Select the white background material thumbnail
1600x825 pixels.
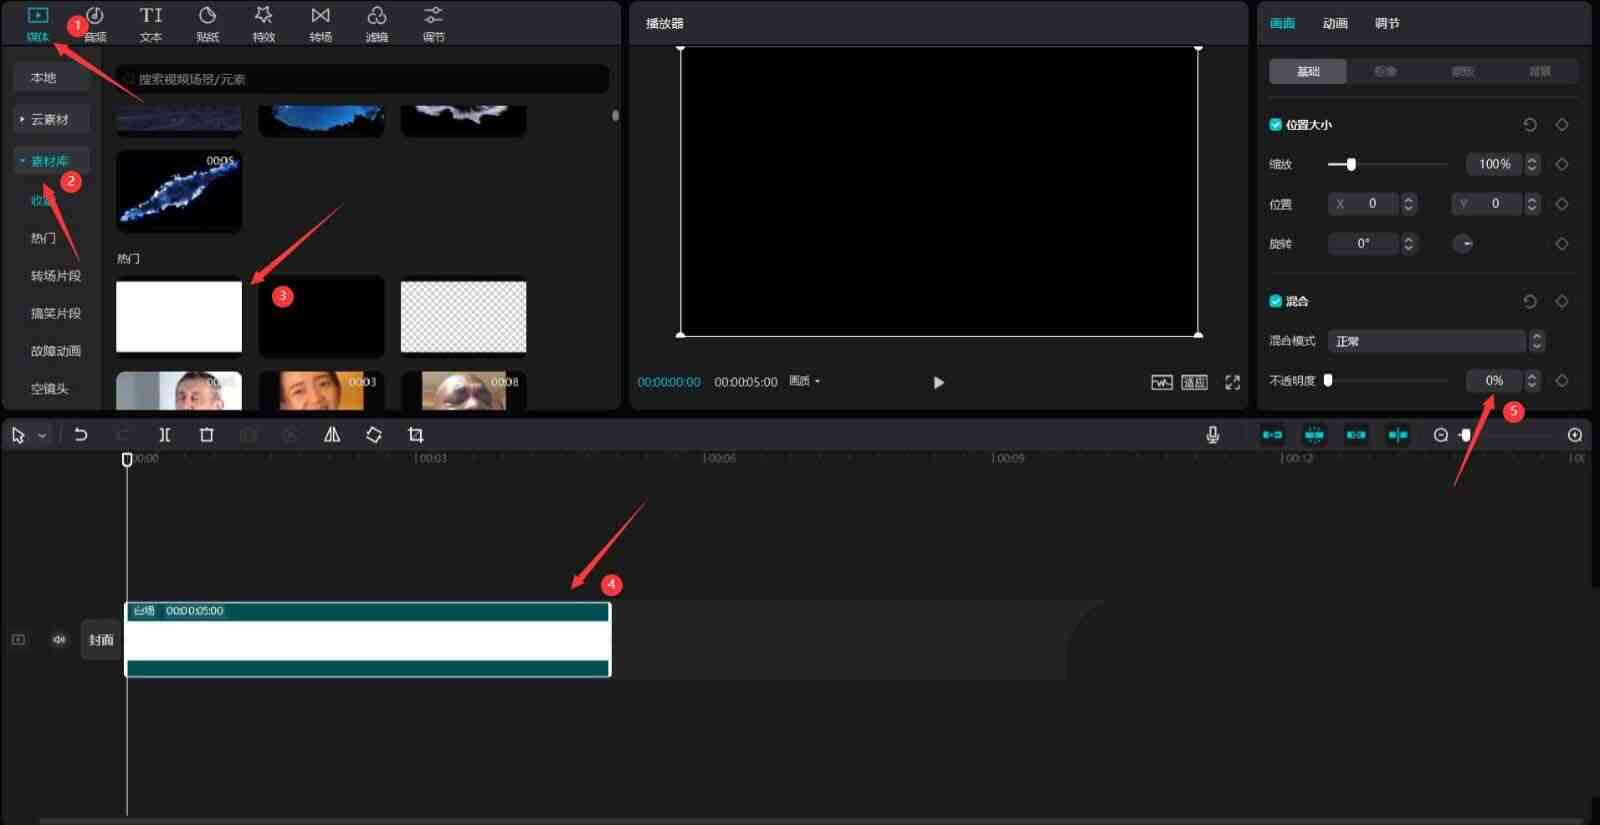click(179, 316)
